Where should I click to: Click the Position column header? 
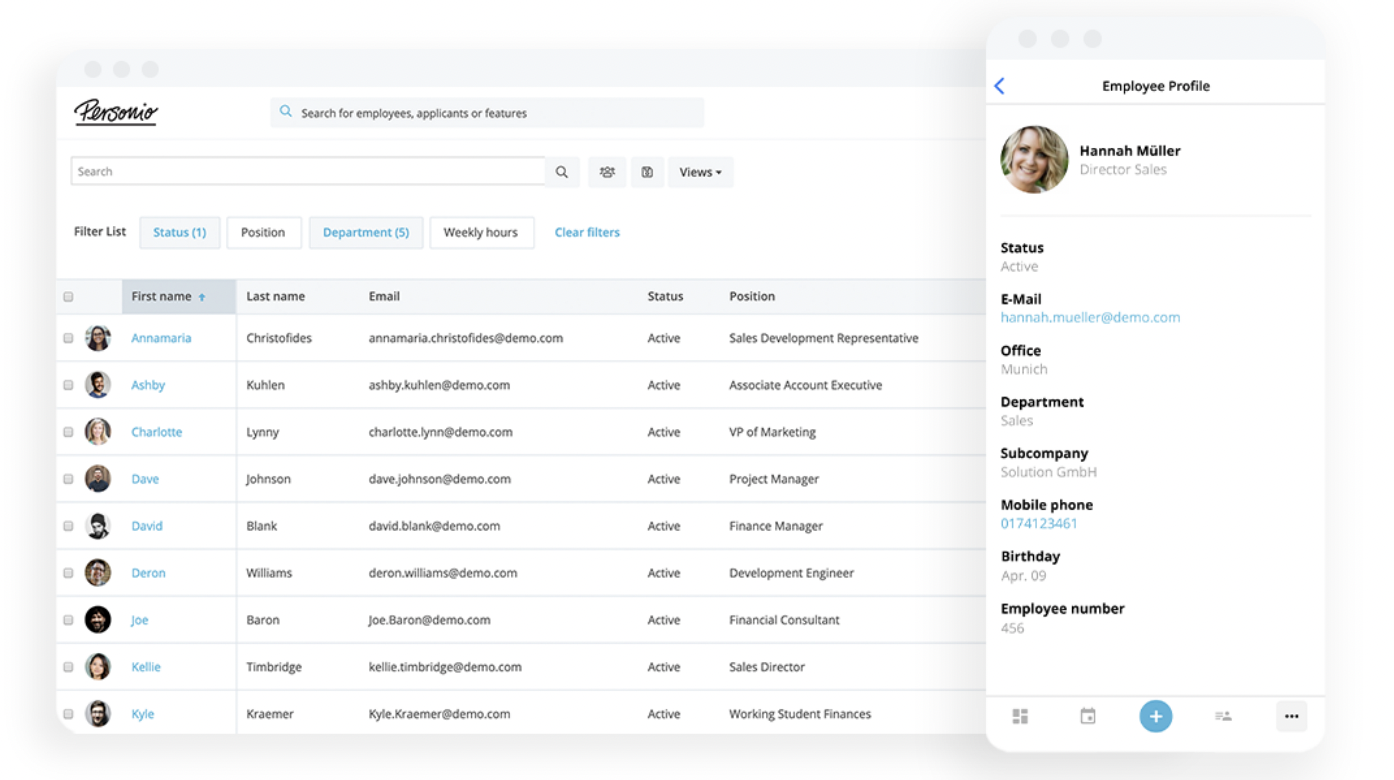click(x=752, y=297)
